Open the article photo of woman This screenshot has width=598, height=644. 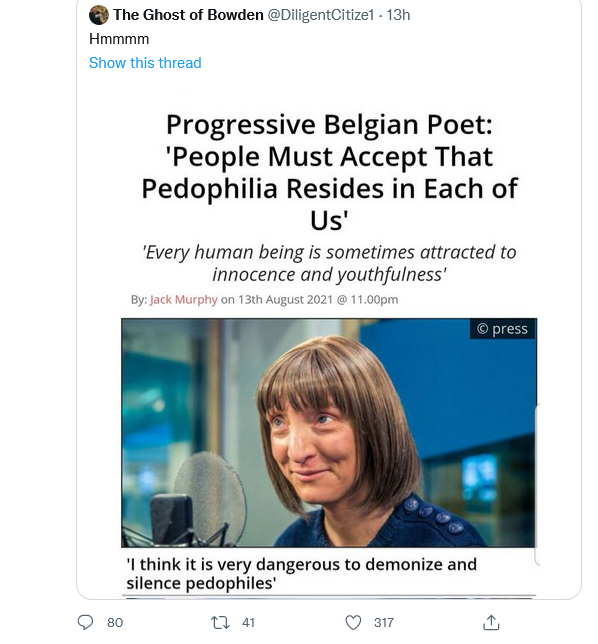[x=329, y=432]
